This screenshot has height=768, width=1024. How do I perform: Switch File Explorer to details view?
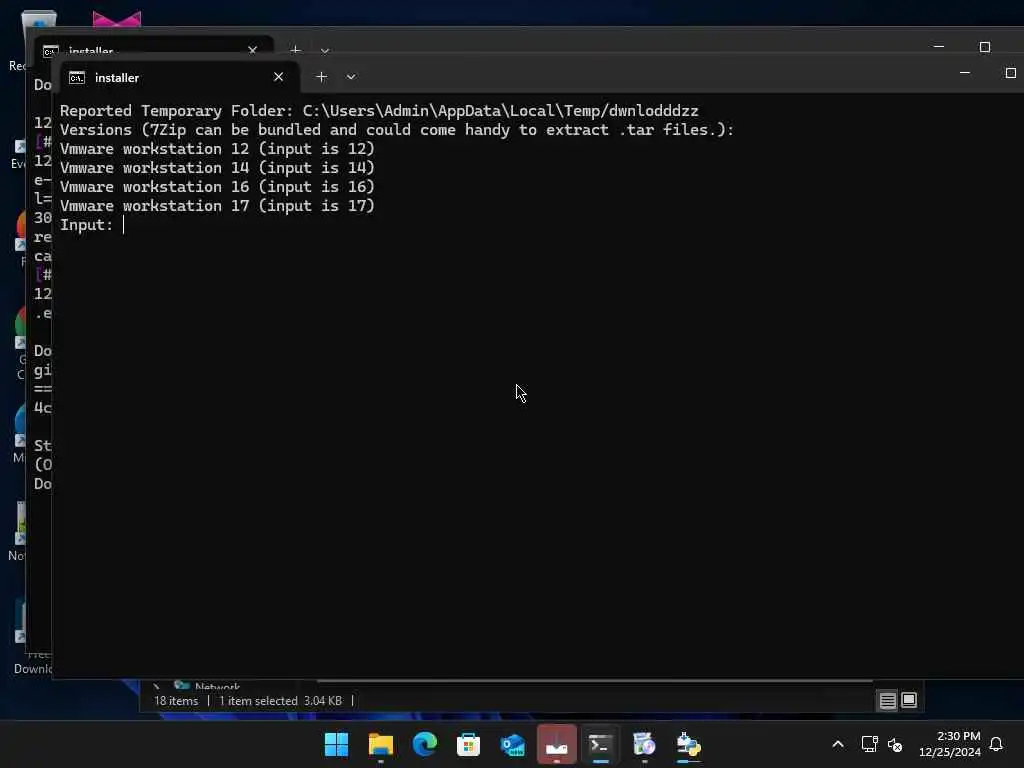pos(888,701)
